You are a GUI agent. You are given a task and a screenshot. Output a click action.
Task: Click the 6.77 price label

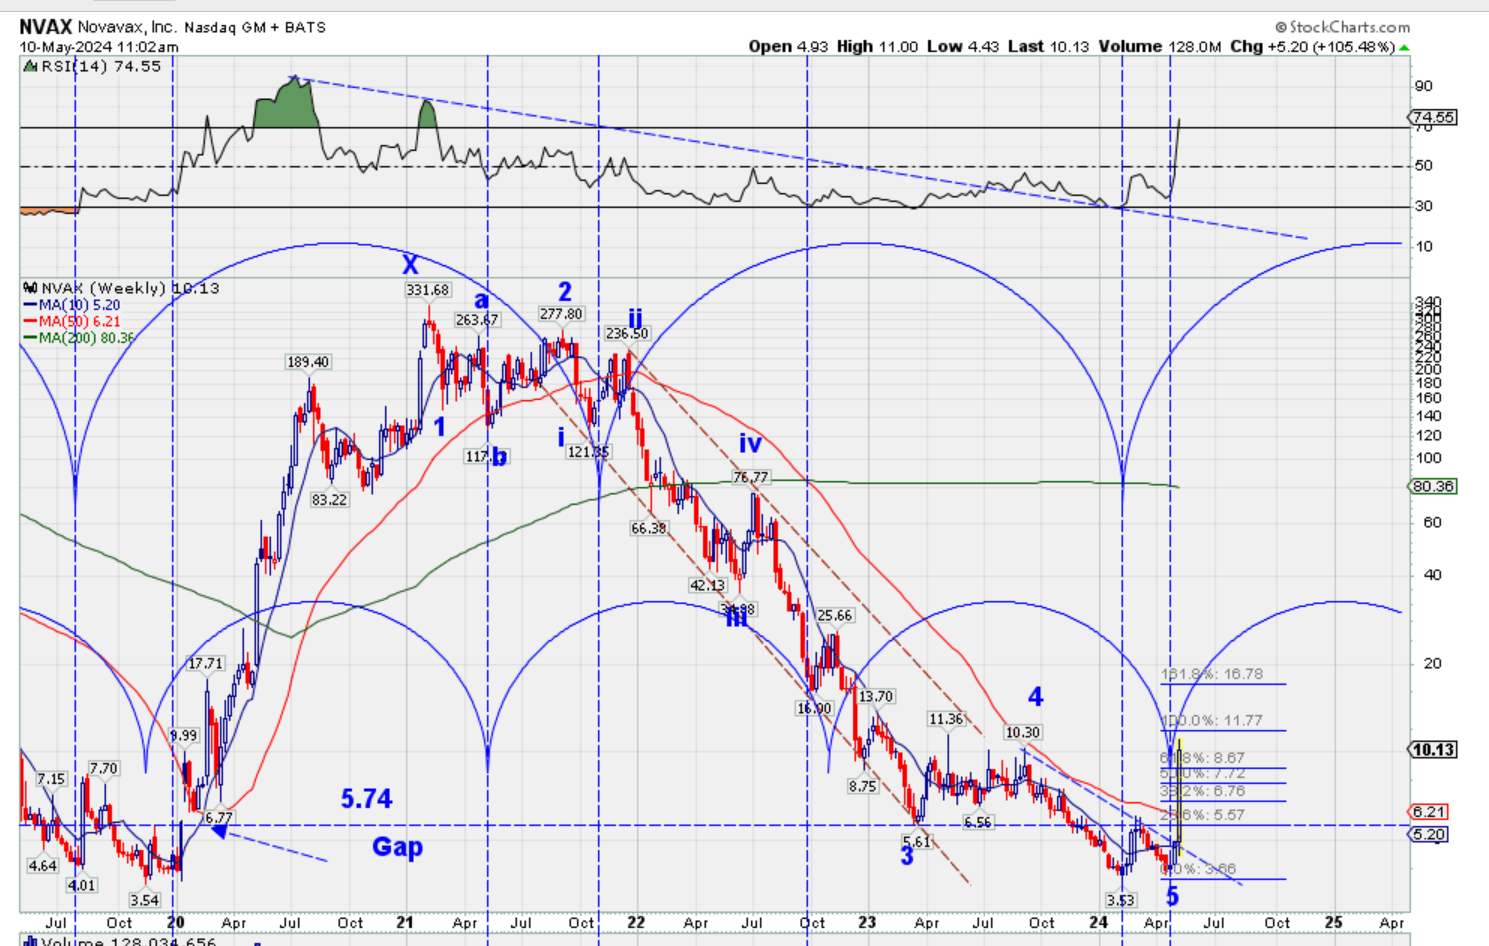click(218, 818)
